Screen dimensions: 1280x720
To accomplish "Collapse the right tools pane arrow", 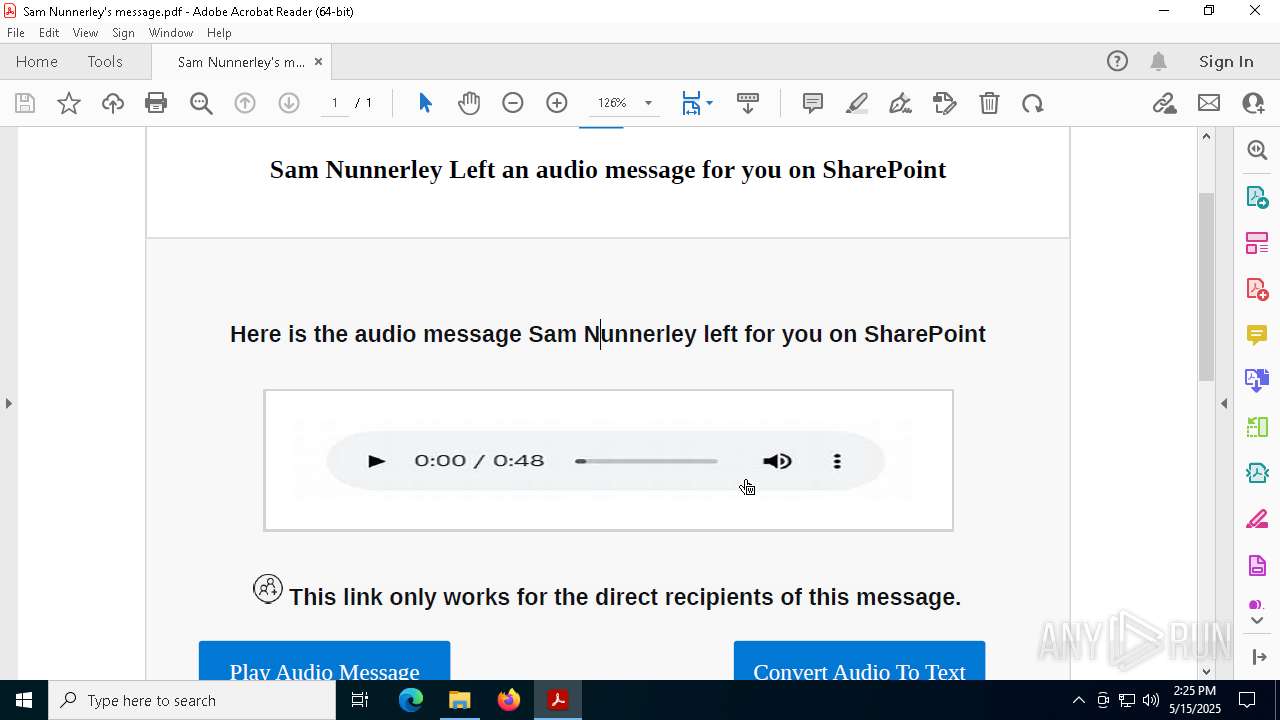I will point(1224,403).
